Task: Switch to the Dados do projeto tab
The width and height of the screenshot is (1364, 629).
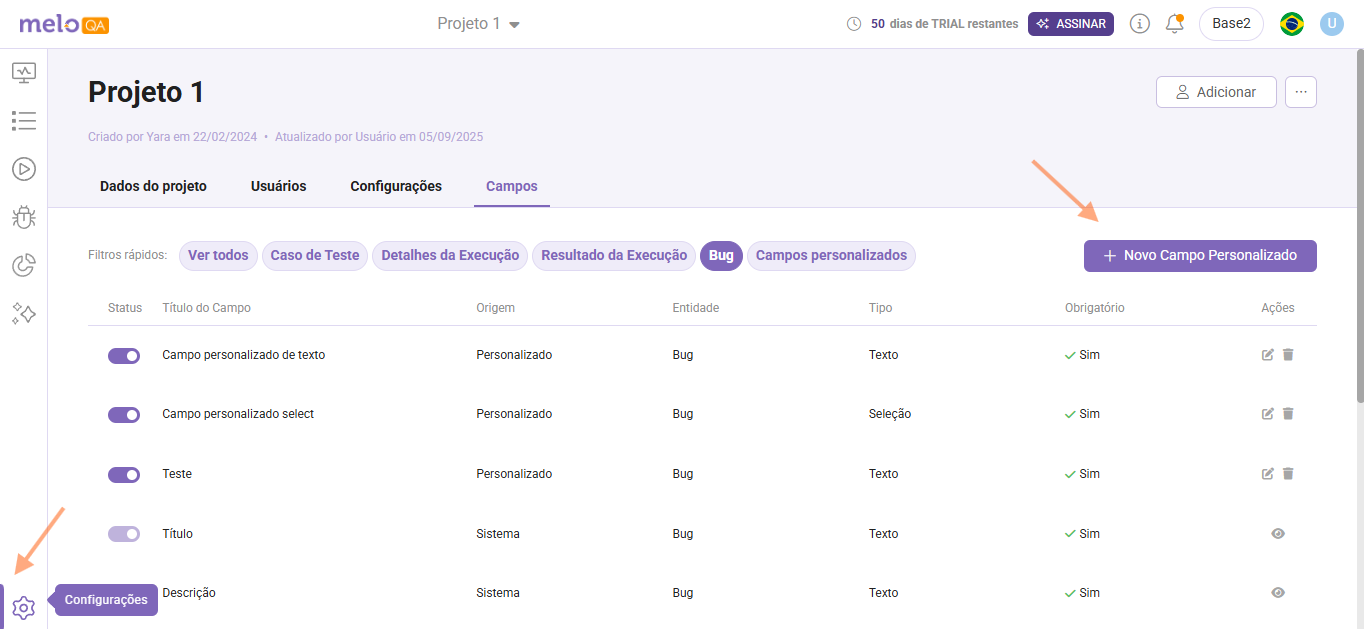Action: [153, 186]
